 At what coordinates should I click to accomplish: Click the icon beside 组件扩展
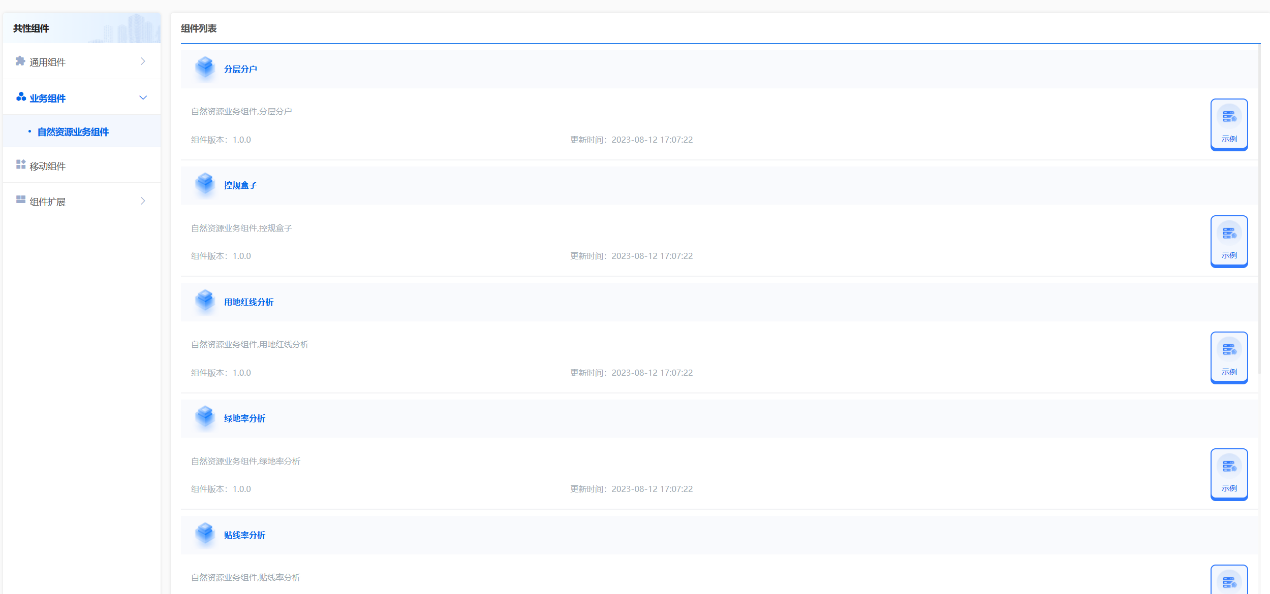[20, 201]
